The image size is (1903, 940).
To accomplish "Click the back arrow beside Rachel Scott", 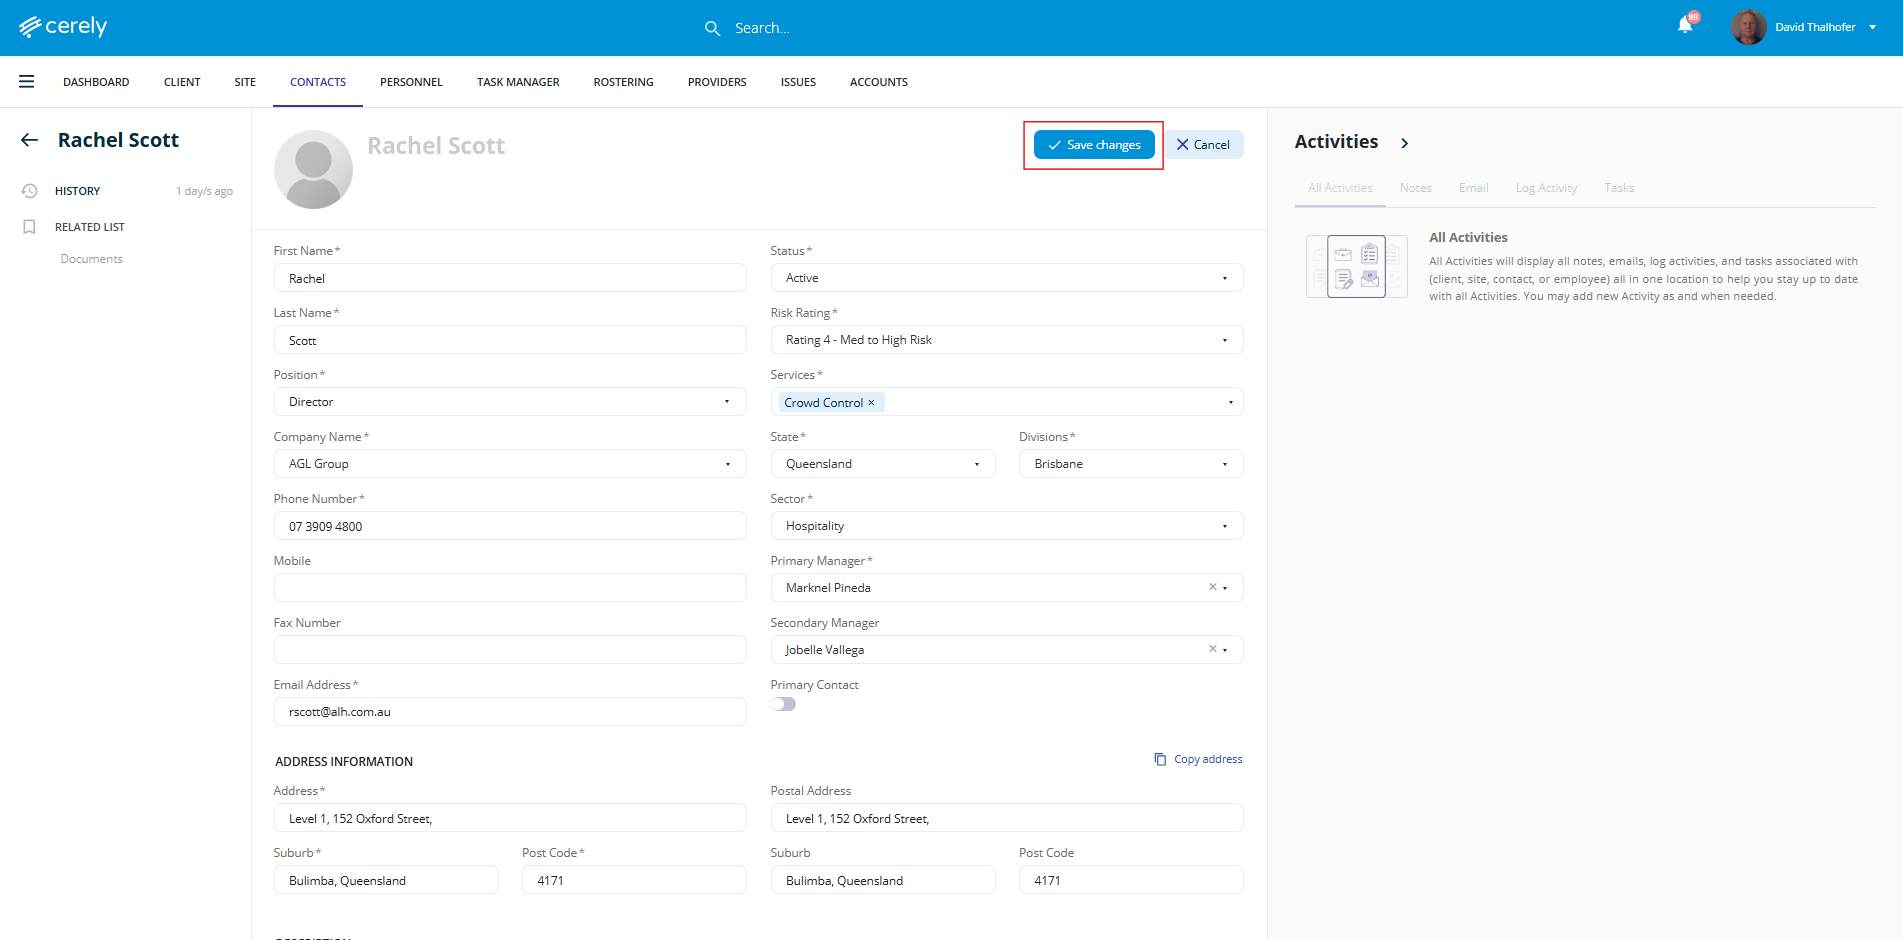I will [x=30, y=140].
